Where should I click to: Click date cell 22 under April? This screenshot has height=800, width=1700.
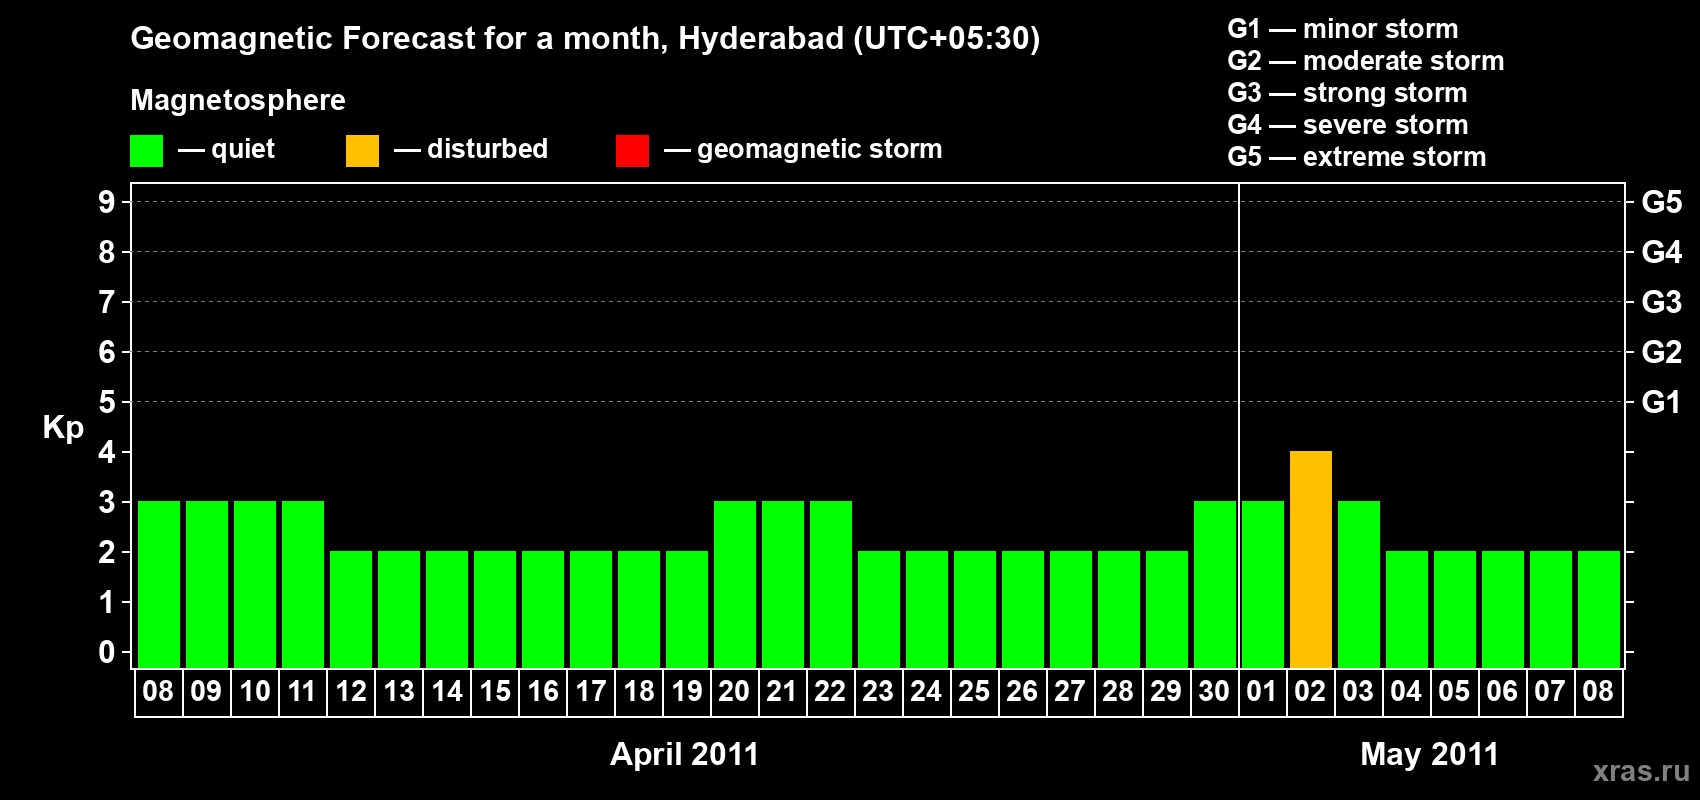tap(831, 692)
